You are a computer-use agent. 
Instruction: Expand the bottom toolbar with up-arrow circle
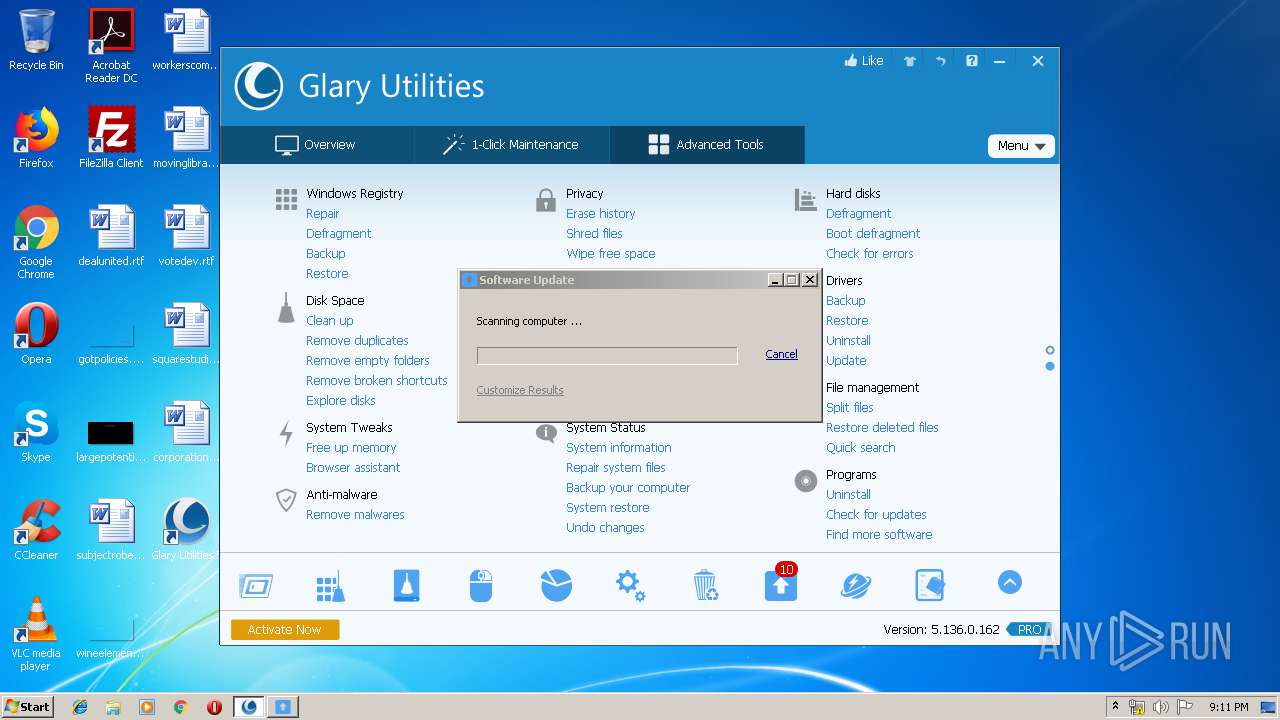click(x=1010, y=582)
